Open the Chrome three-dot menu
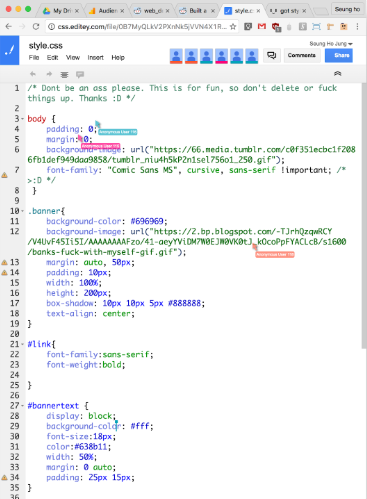 [357, 26]
